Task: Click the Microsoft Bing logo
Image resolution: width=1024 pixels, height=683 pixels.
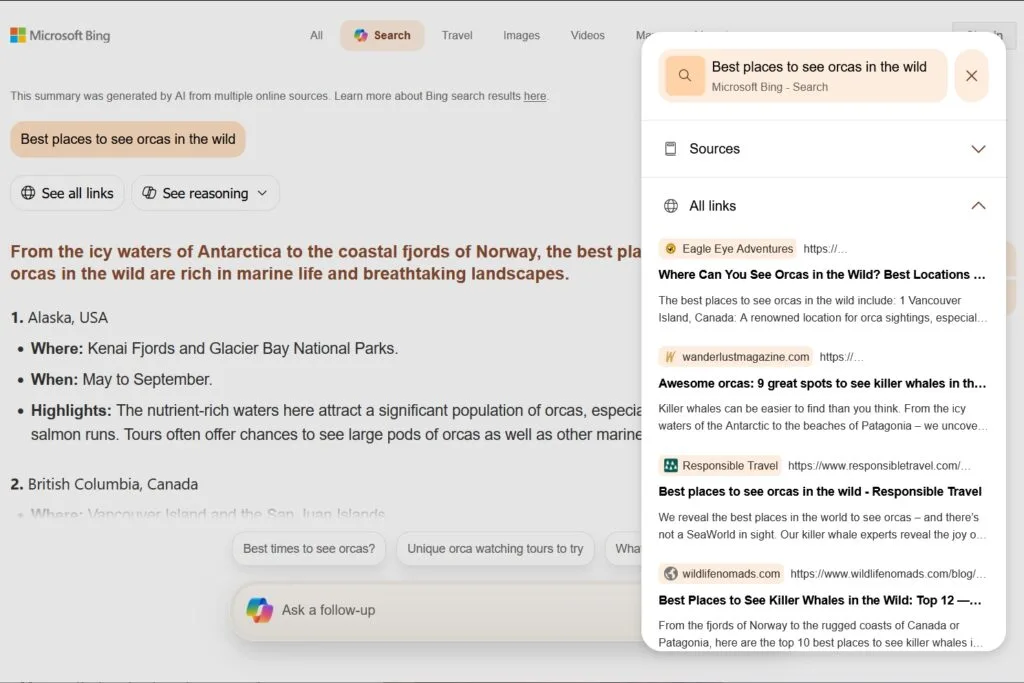Action: (60, 35)
